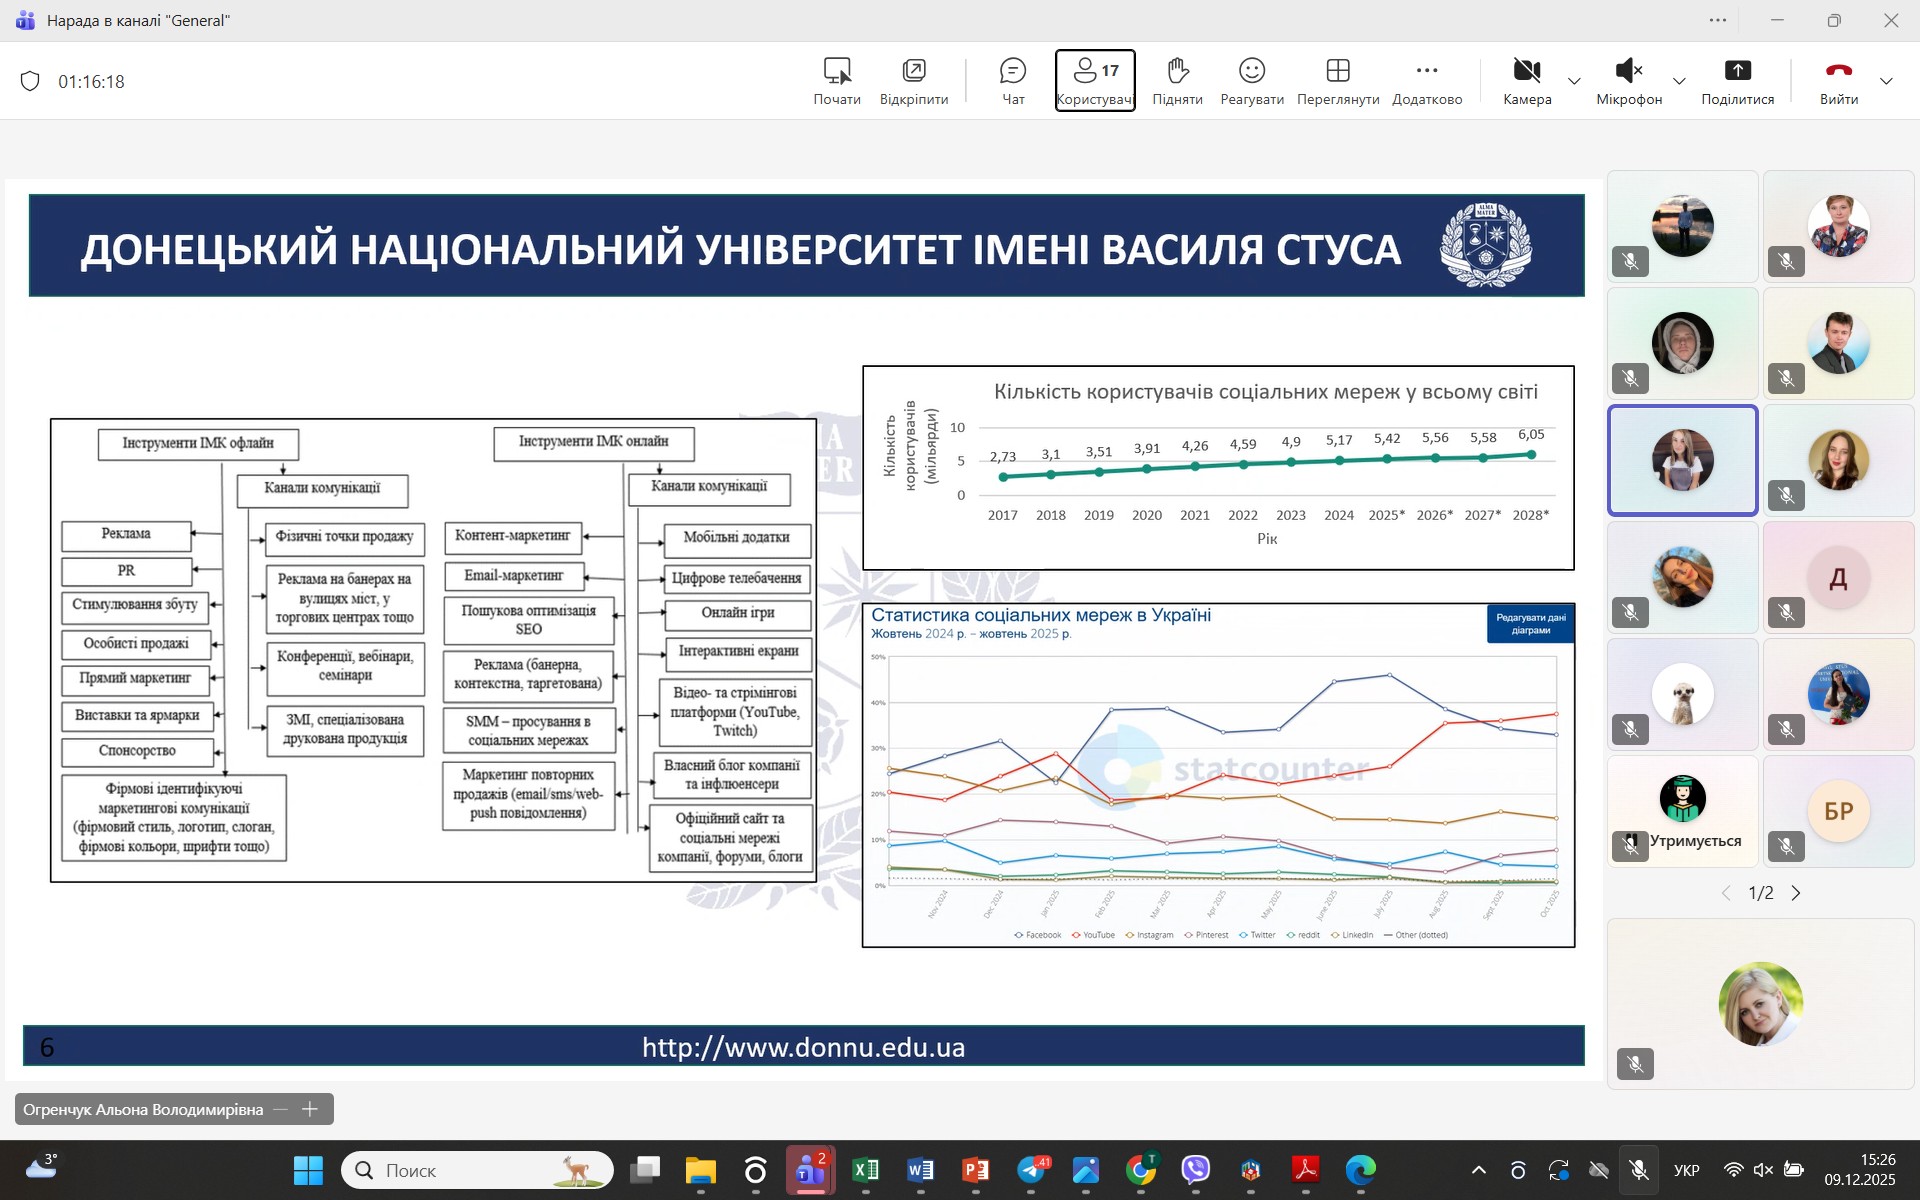Toggle system microphone mute in tray
The image size is (1920, 1200).
(x=1638, y=1170)
